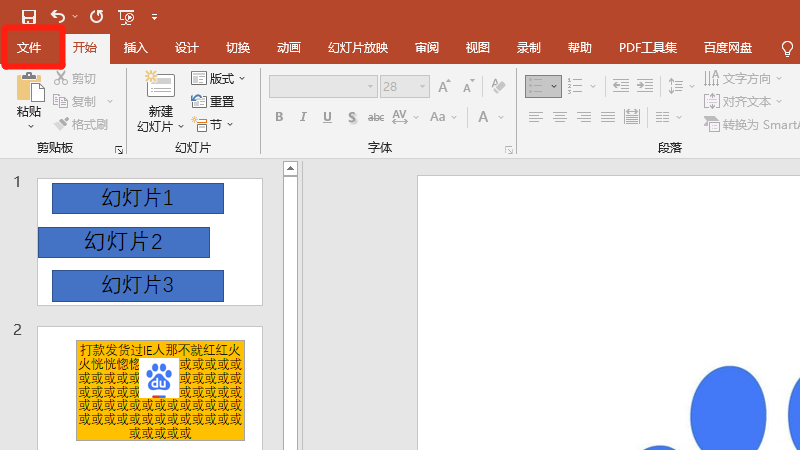Click the Save icon in quick access toolbar
This screenshot has height=450, width=800.
[29, 16]
